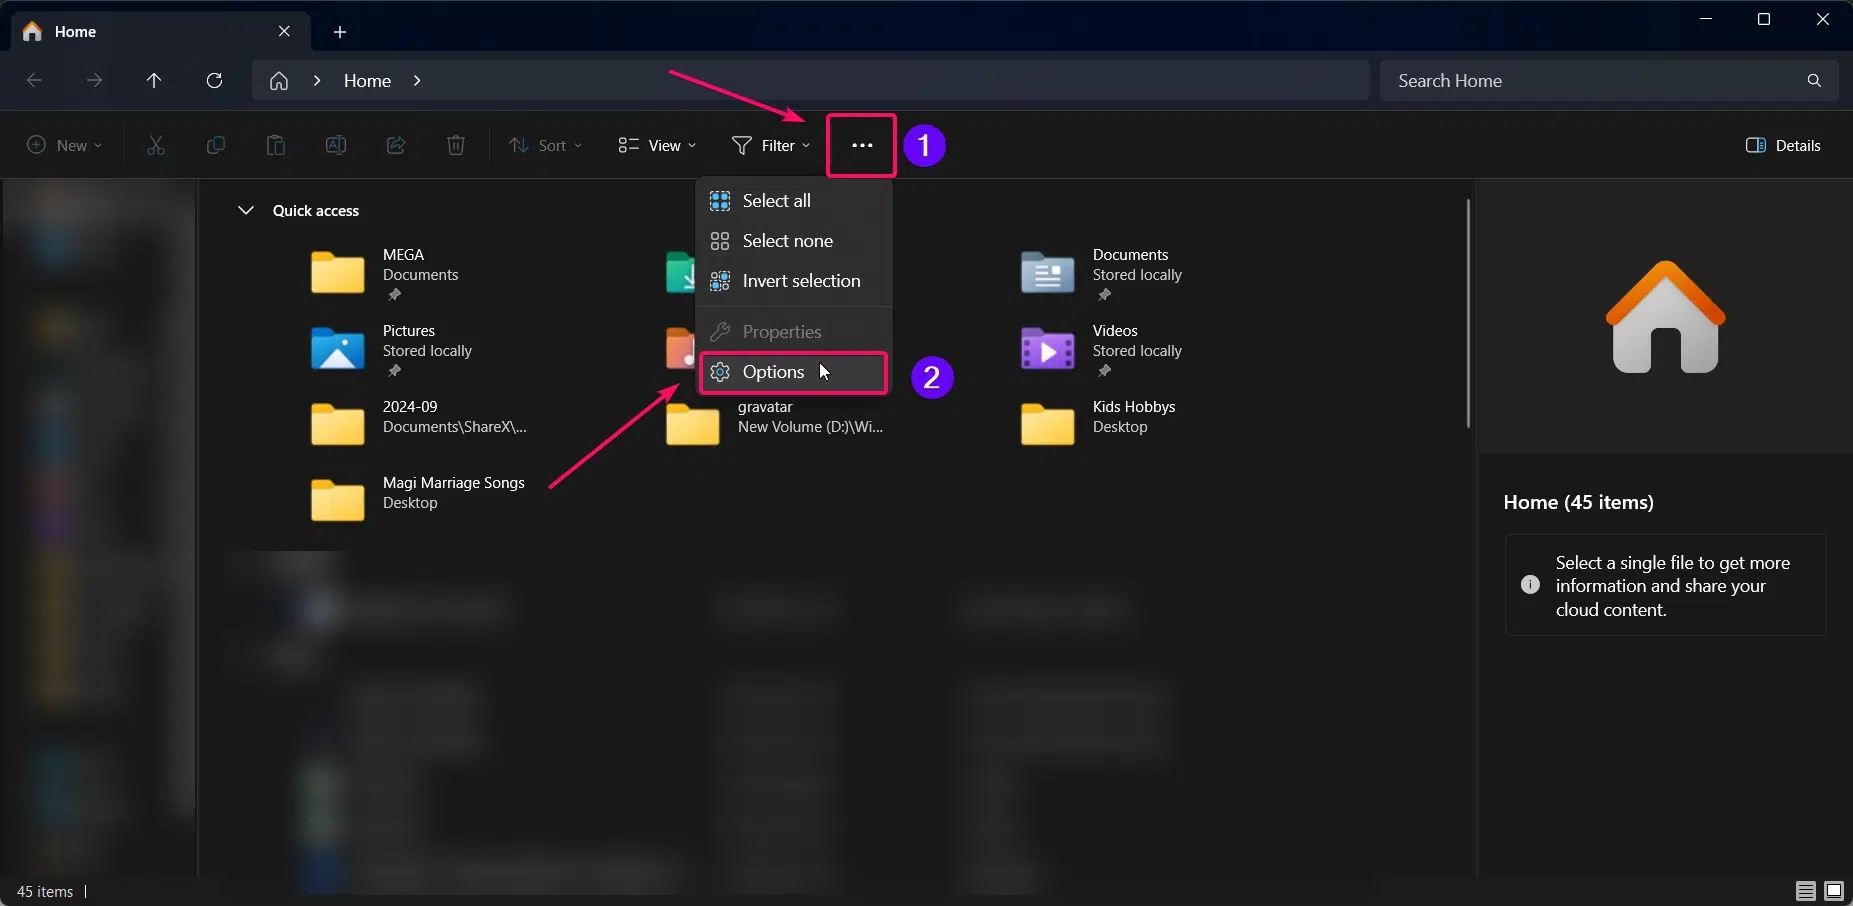Open the Sort dropdown menu
Image resolution: width=1853 pixels, height=906 pixels.
pyautogui.click(x=545, y=145)
